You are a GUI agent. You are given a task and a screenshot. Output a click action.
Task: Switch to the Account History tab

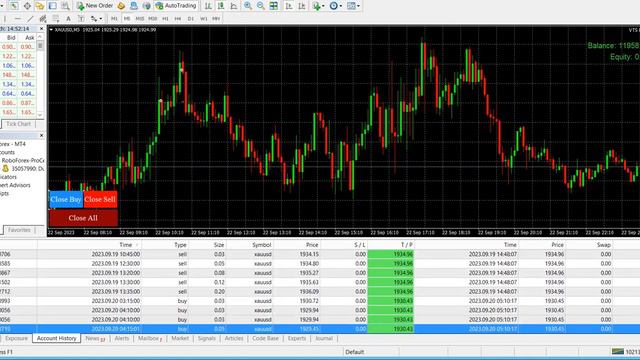56,338
